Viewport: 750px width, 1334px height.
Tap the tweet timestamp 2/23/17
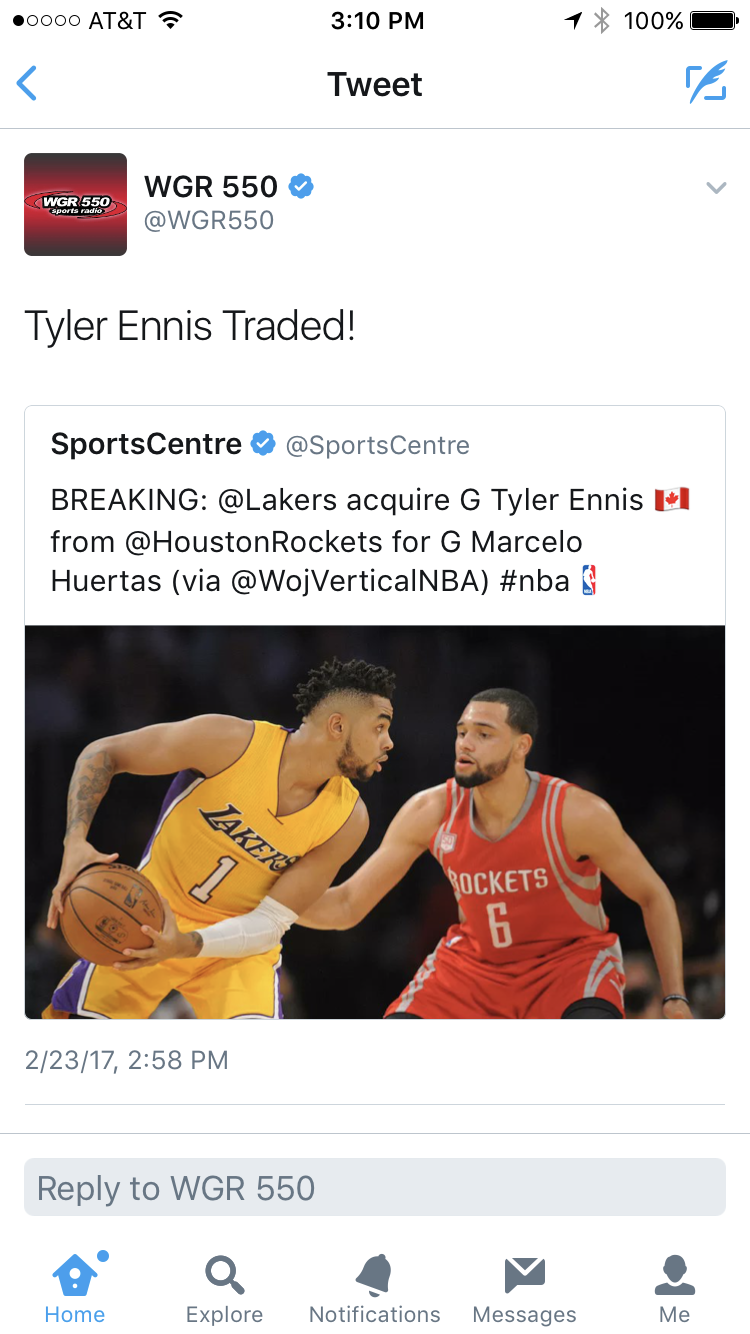coord(127,1060)
